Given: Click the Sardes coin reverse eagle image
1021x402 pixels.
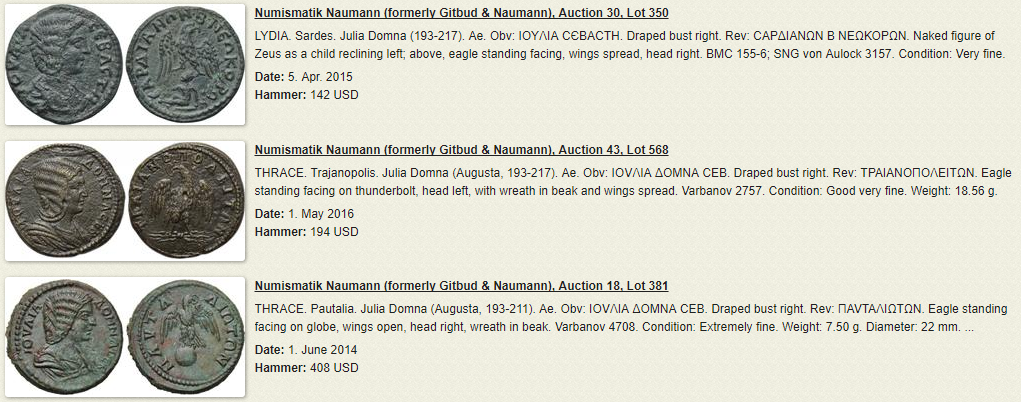Looking at the screenshot, I should [x=184, y=65].
